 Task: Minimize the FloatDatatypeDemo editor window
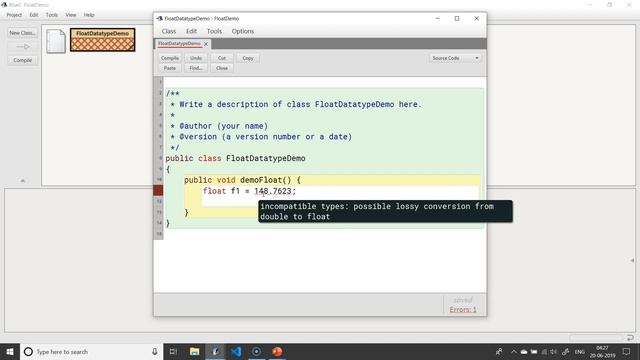[438, 18]
